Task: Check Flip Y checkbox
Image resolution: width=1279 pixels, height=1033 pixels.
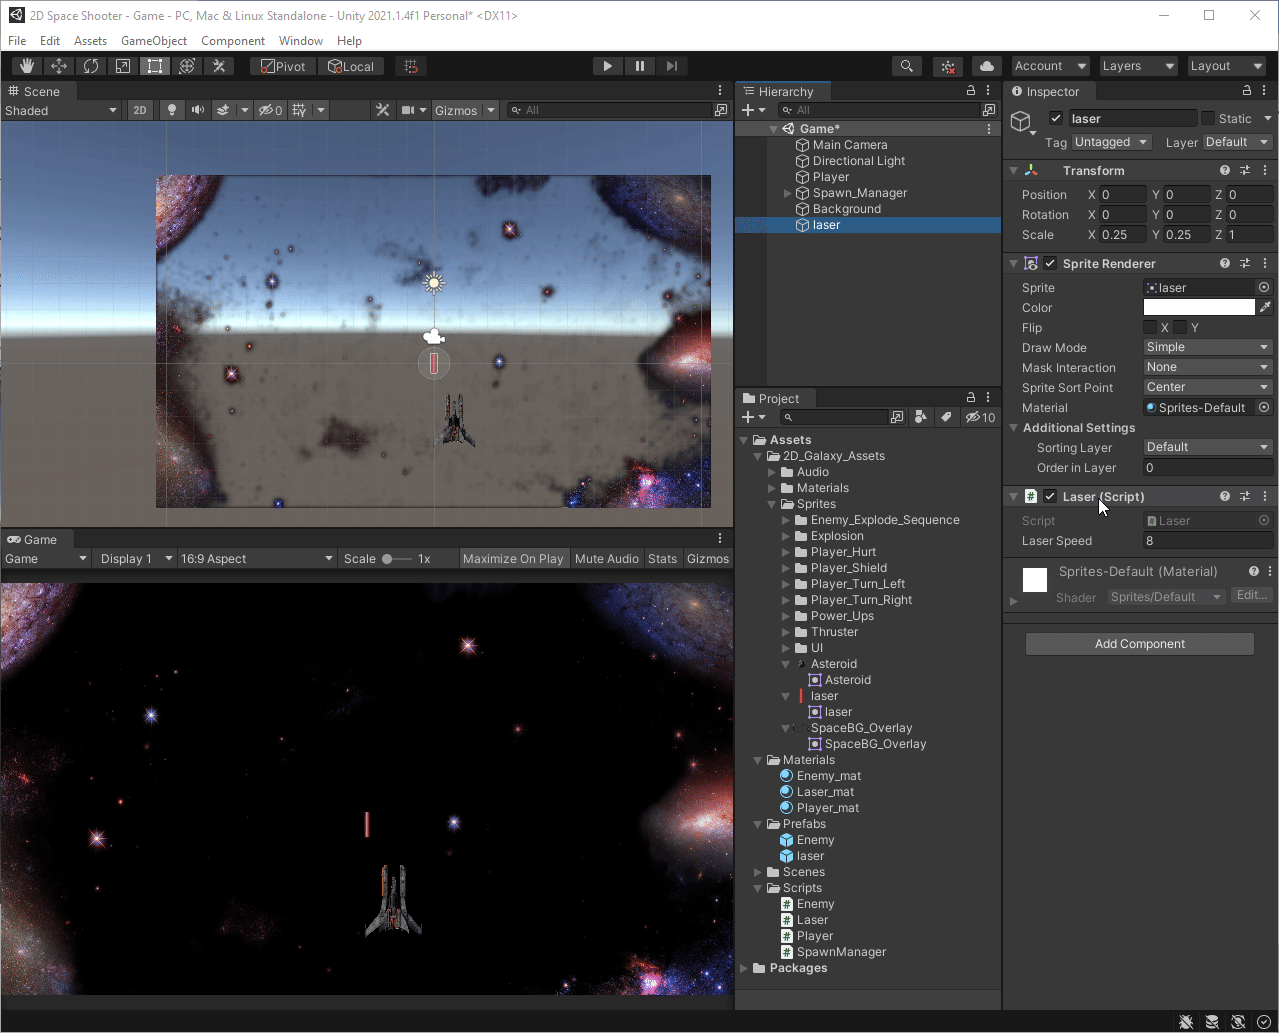Action: (x=1180, y=327)
